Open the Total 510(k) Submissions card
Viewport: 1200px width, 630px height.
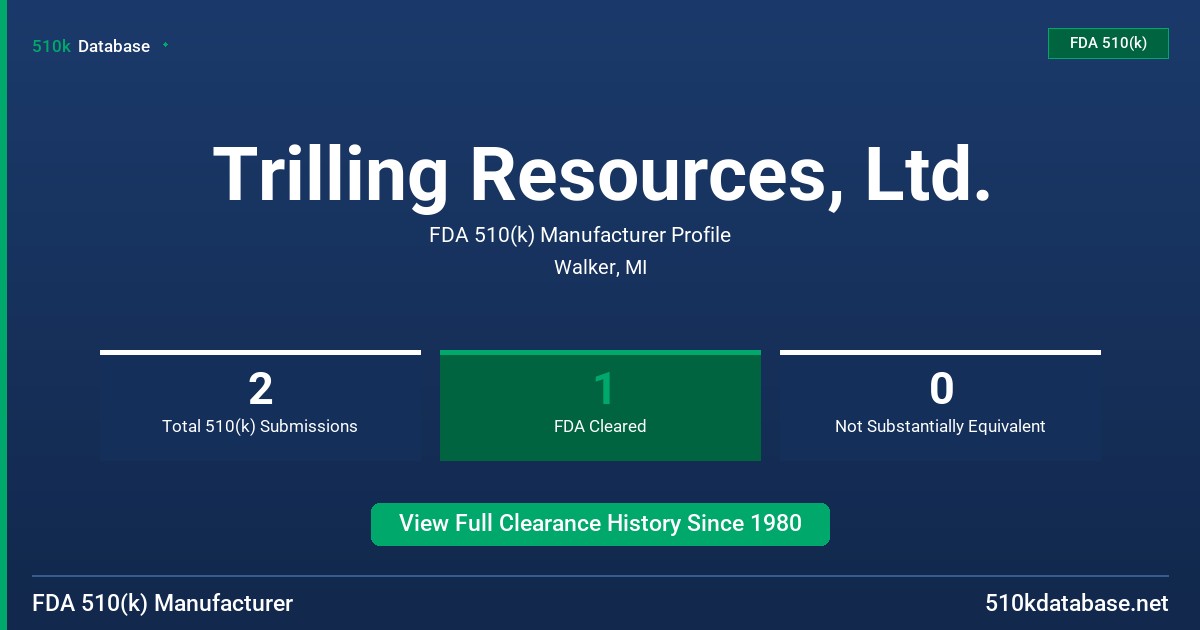tap(260, 406)
